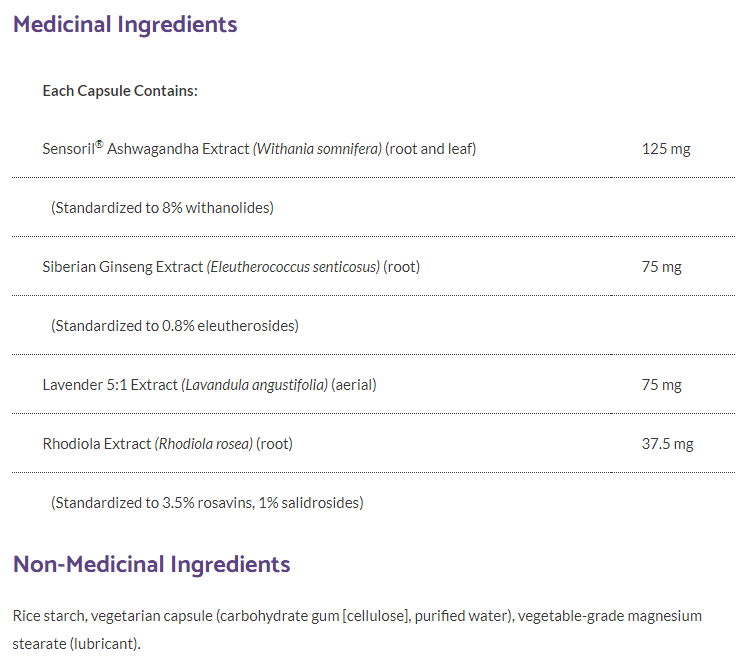Screen dimensions: 736x666
Task: Click the 8% withanolides standardization note
Action: click(x=162, y=208)
